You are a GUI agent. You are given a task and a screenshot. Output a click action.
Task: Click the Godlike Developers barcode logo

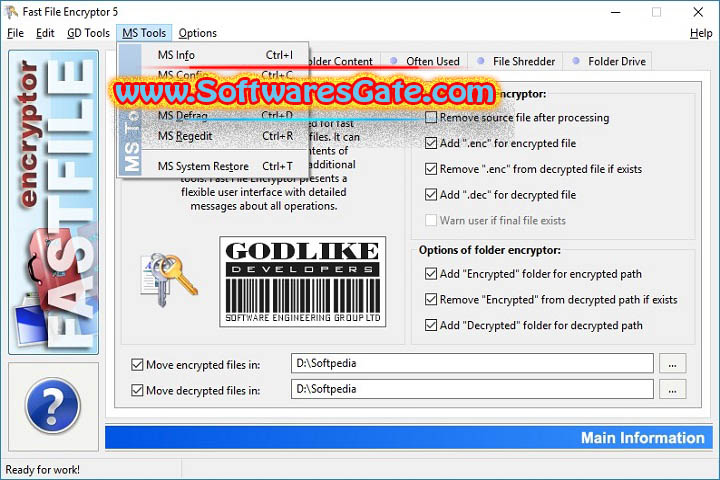[x=303, y=282]
